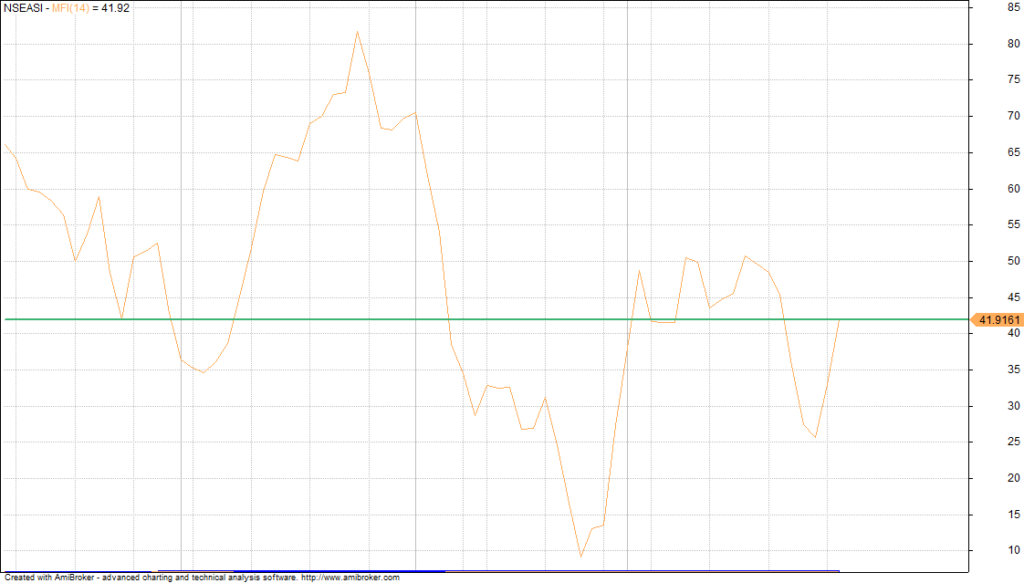Click the orange 41.9161 price tag
The height and width of the screenshot is (583, 1024).
click(x=998, y=320)
